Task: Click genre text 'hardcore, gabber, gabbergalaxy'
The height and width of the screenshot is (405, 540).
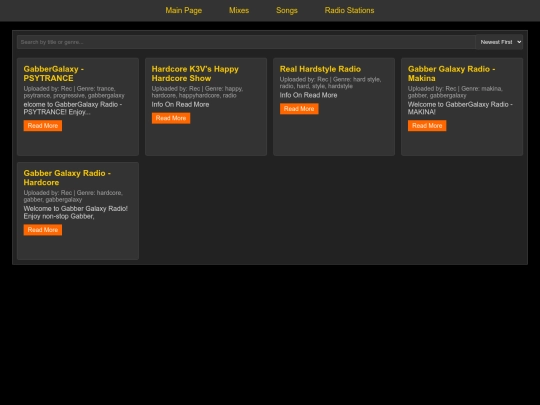Action: (73, 196)
